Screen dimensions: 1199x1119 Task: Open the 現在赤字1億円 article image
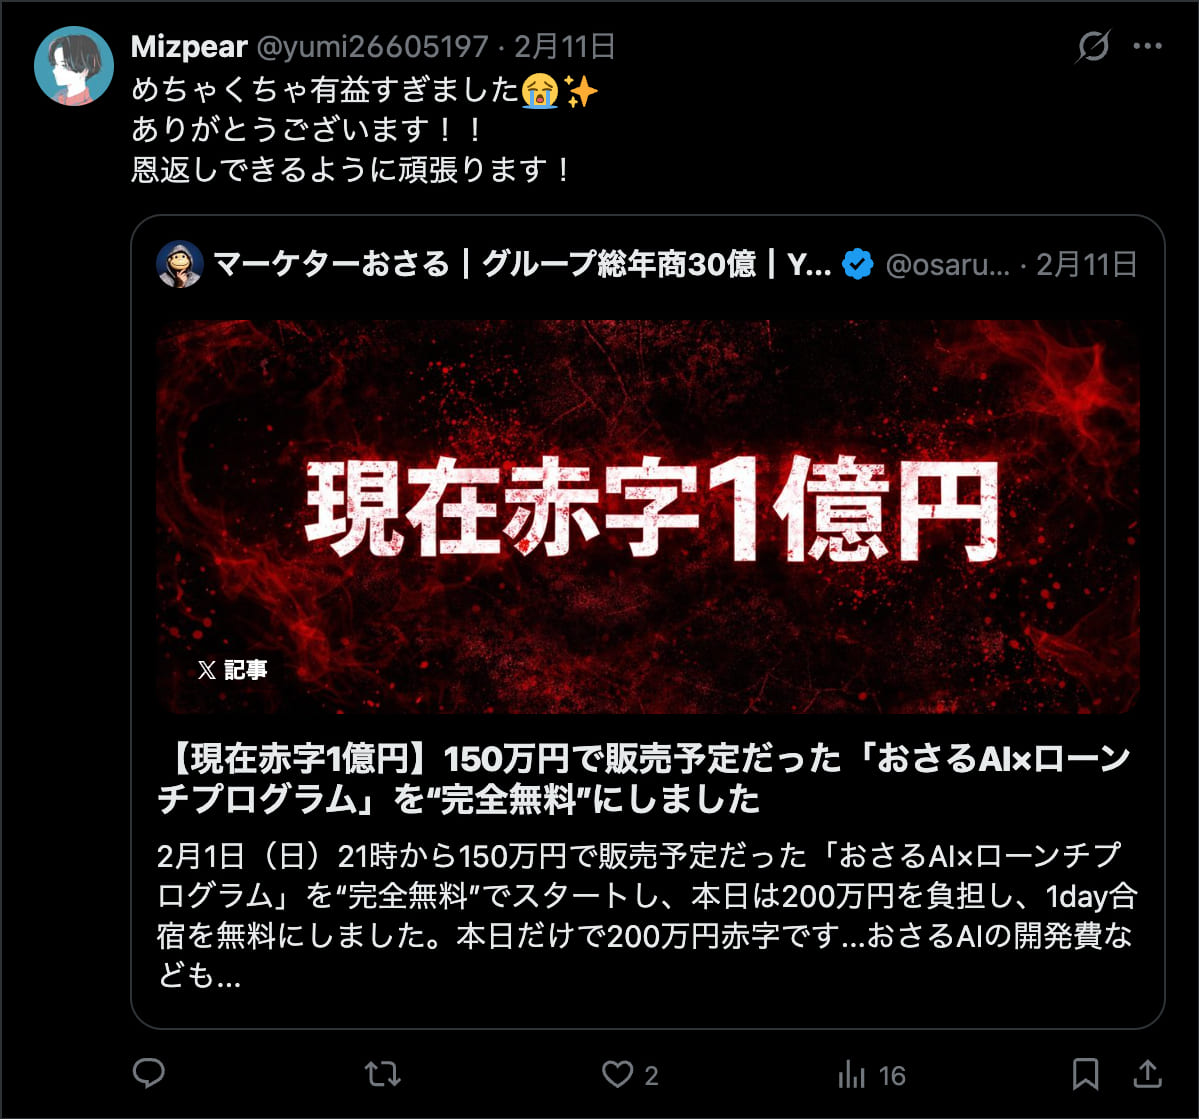tap(648, 516)
